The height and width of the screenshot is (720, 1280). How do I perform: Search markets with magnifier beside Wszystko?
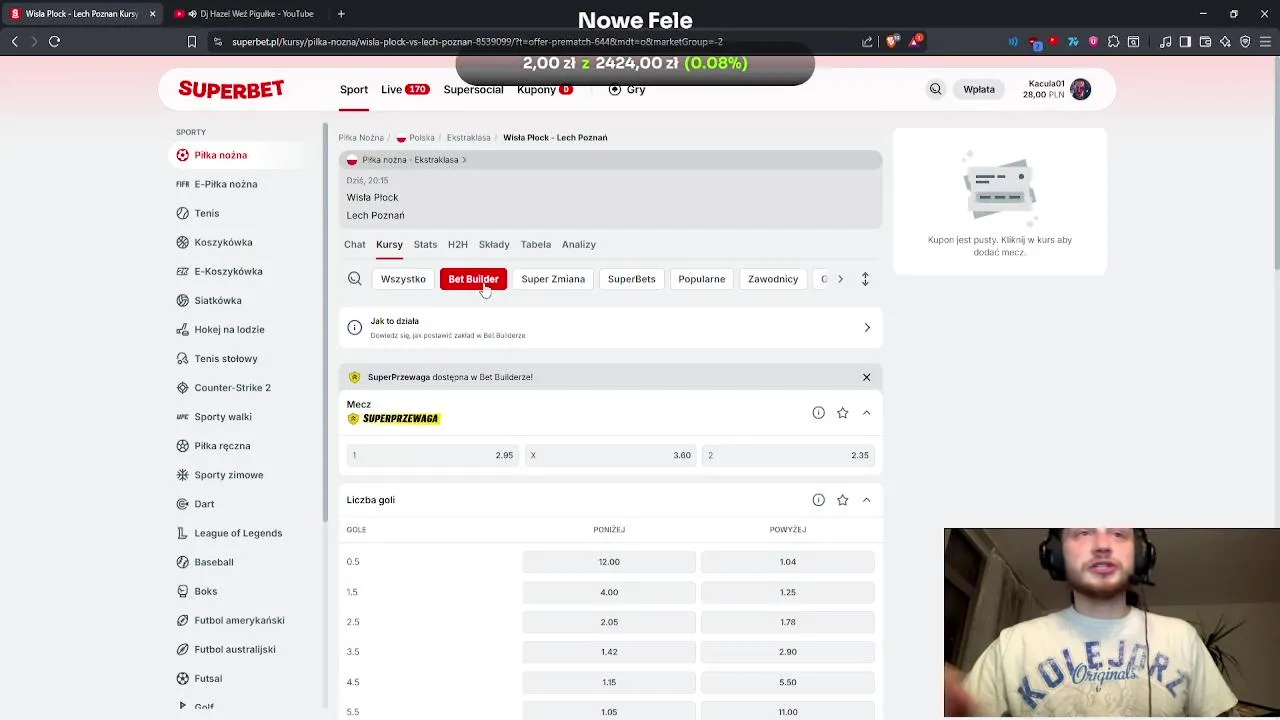coord(354,279)
